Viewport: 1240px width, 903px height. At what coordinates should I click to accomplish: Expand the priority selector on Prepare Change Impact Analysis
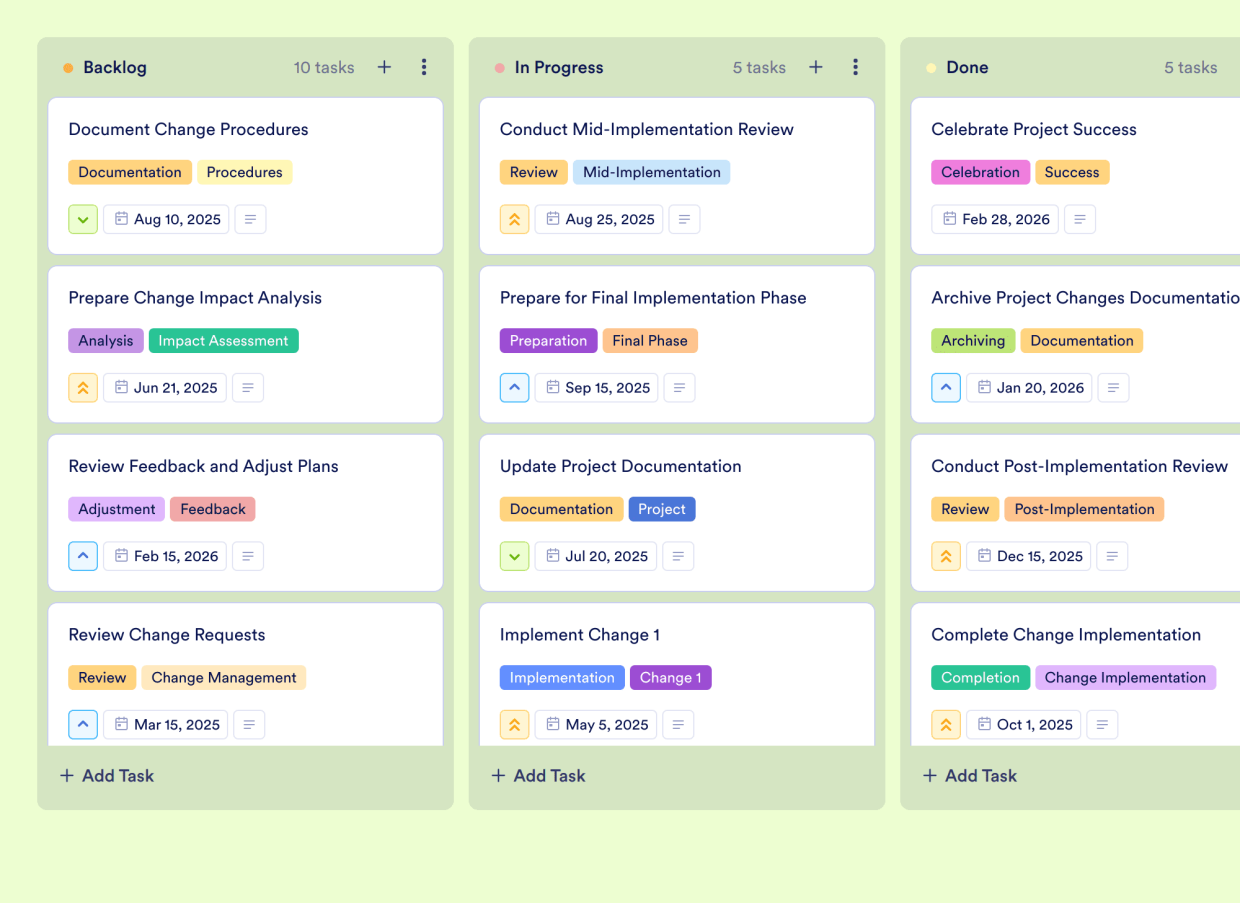pyautogui.click(x=83, y=387)
